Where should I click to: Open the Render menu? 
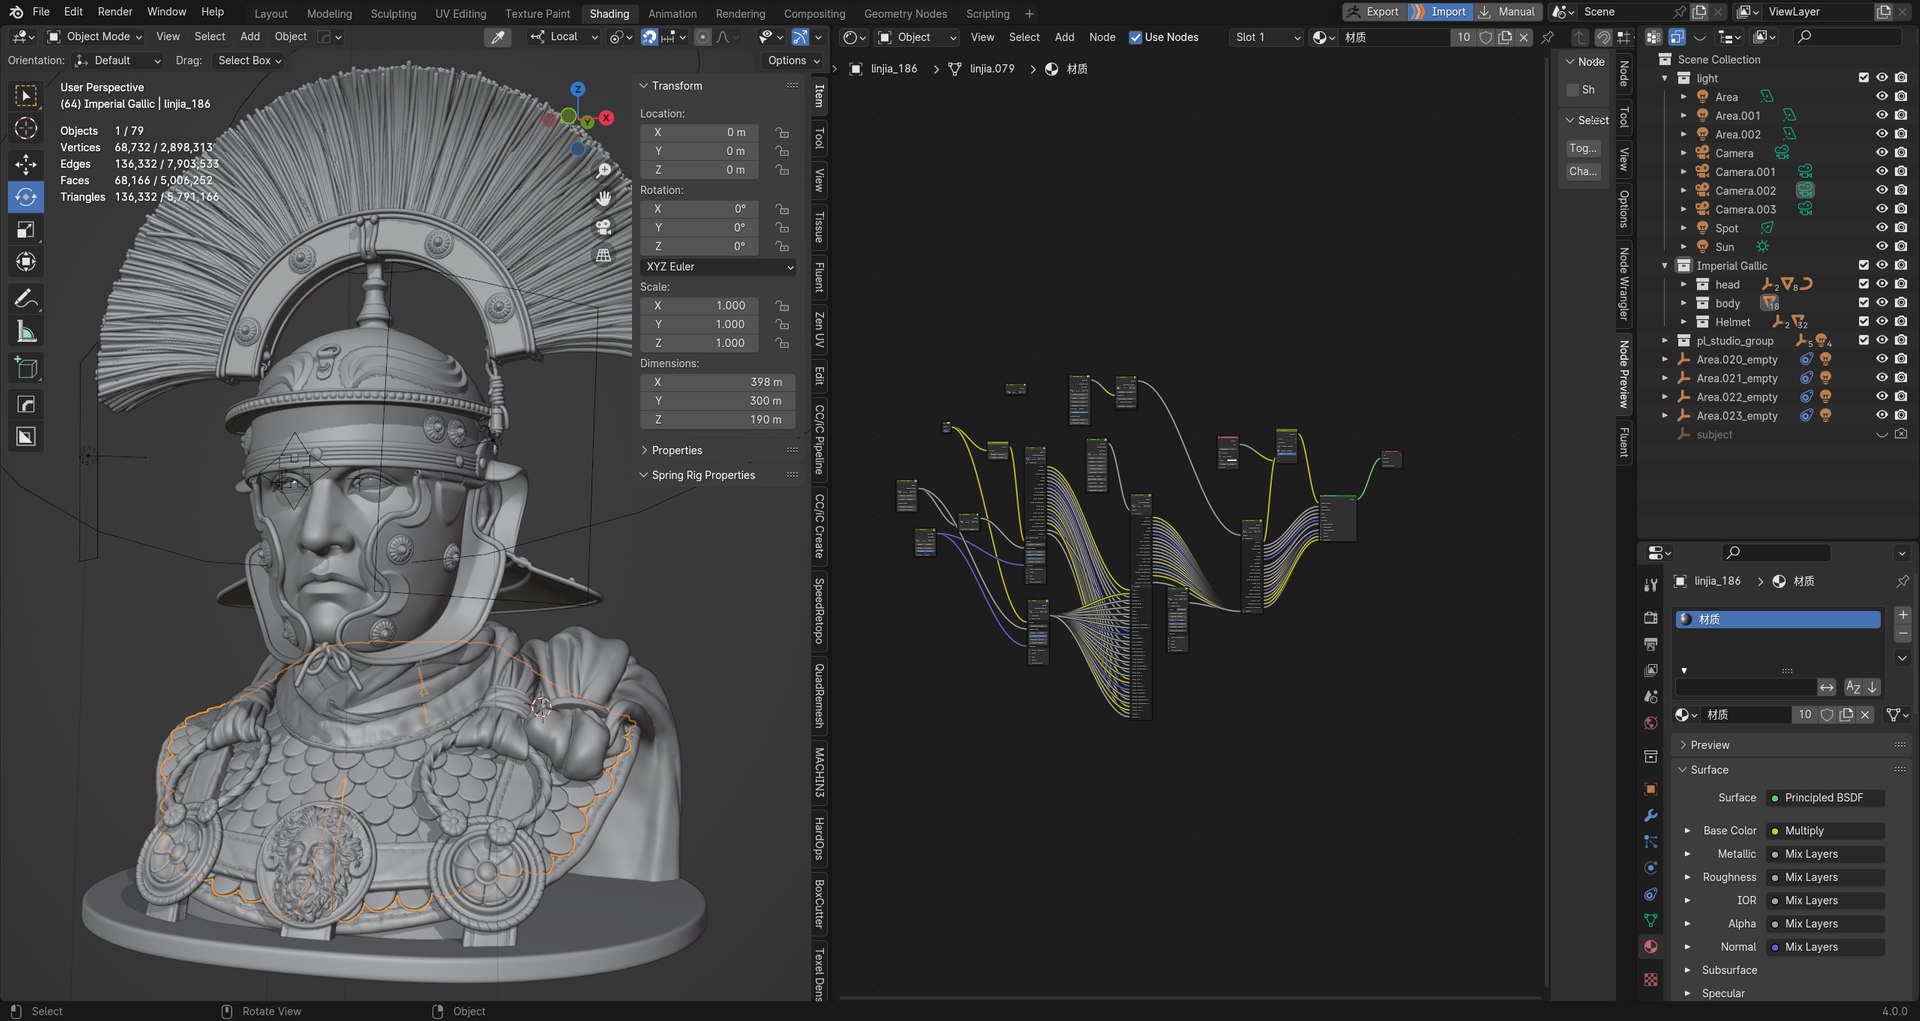[115, 12]
